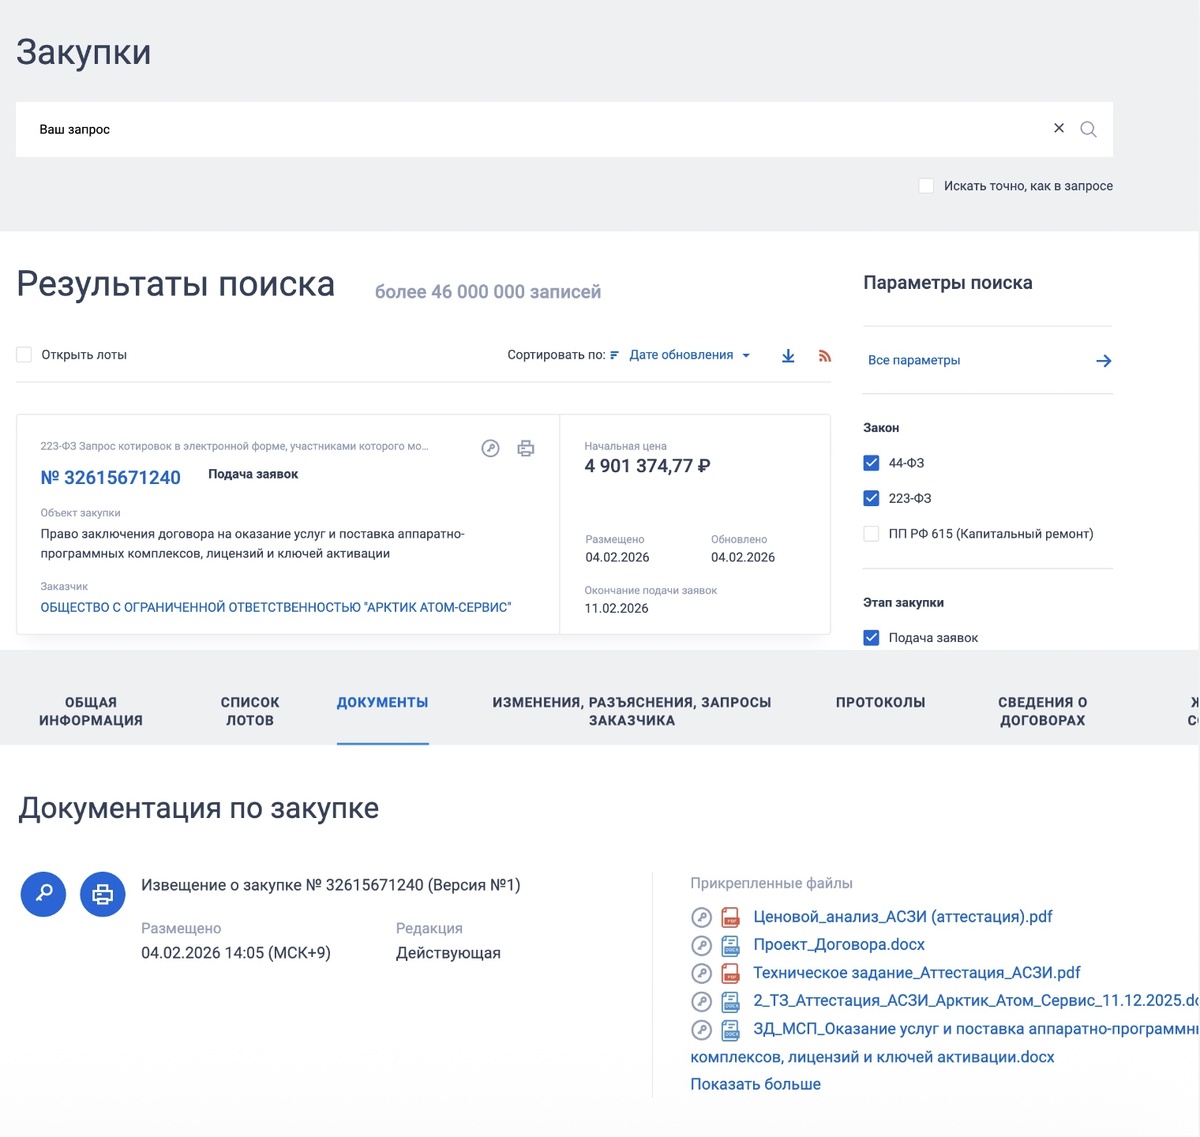Select the 'Документы' tab
This screenshot has width=1200, height=1137.
383,703
